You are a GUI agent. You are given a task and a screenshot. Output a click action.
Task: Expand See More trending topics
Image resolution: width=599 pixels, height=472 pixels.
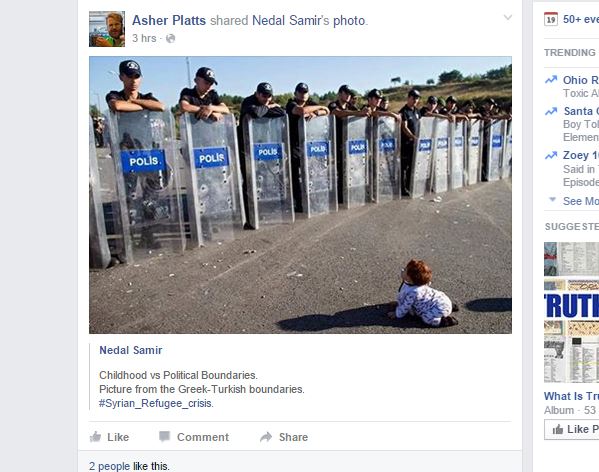pyautogui.click(x=581, y=201)
